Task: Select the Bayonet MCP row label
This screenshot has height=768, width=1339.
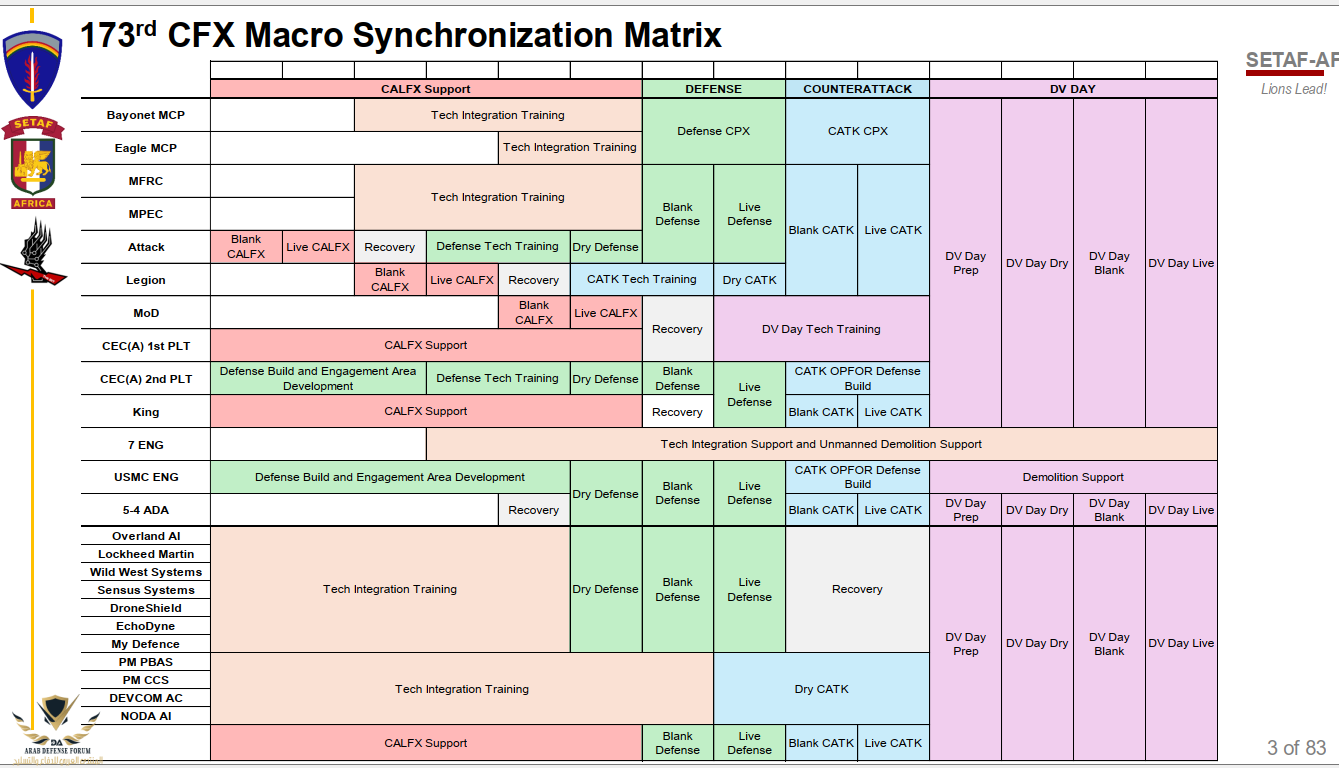Action: [146, 115]
